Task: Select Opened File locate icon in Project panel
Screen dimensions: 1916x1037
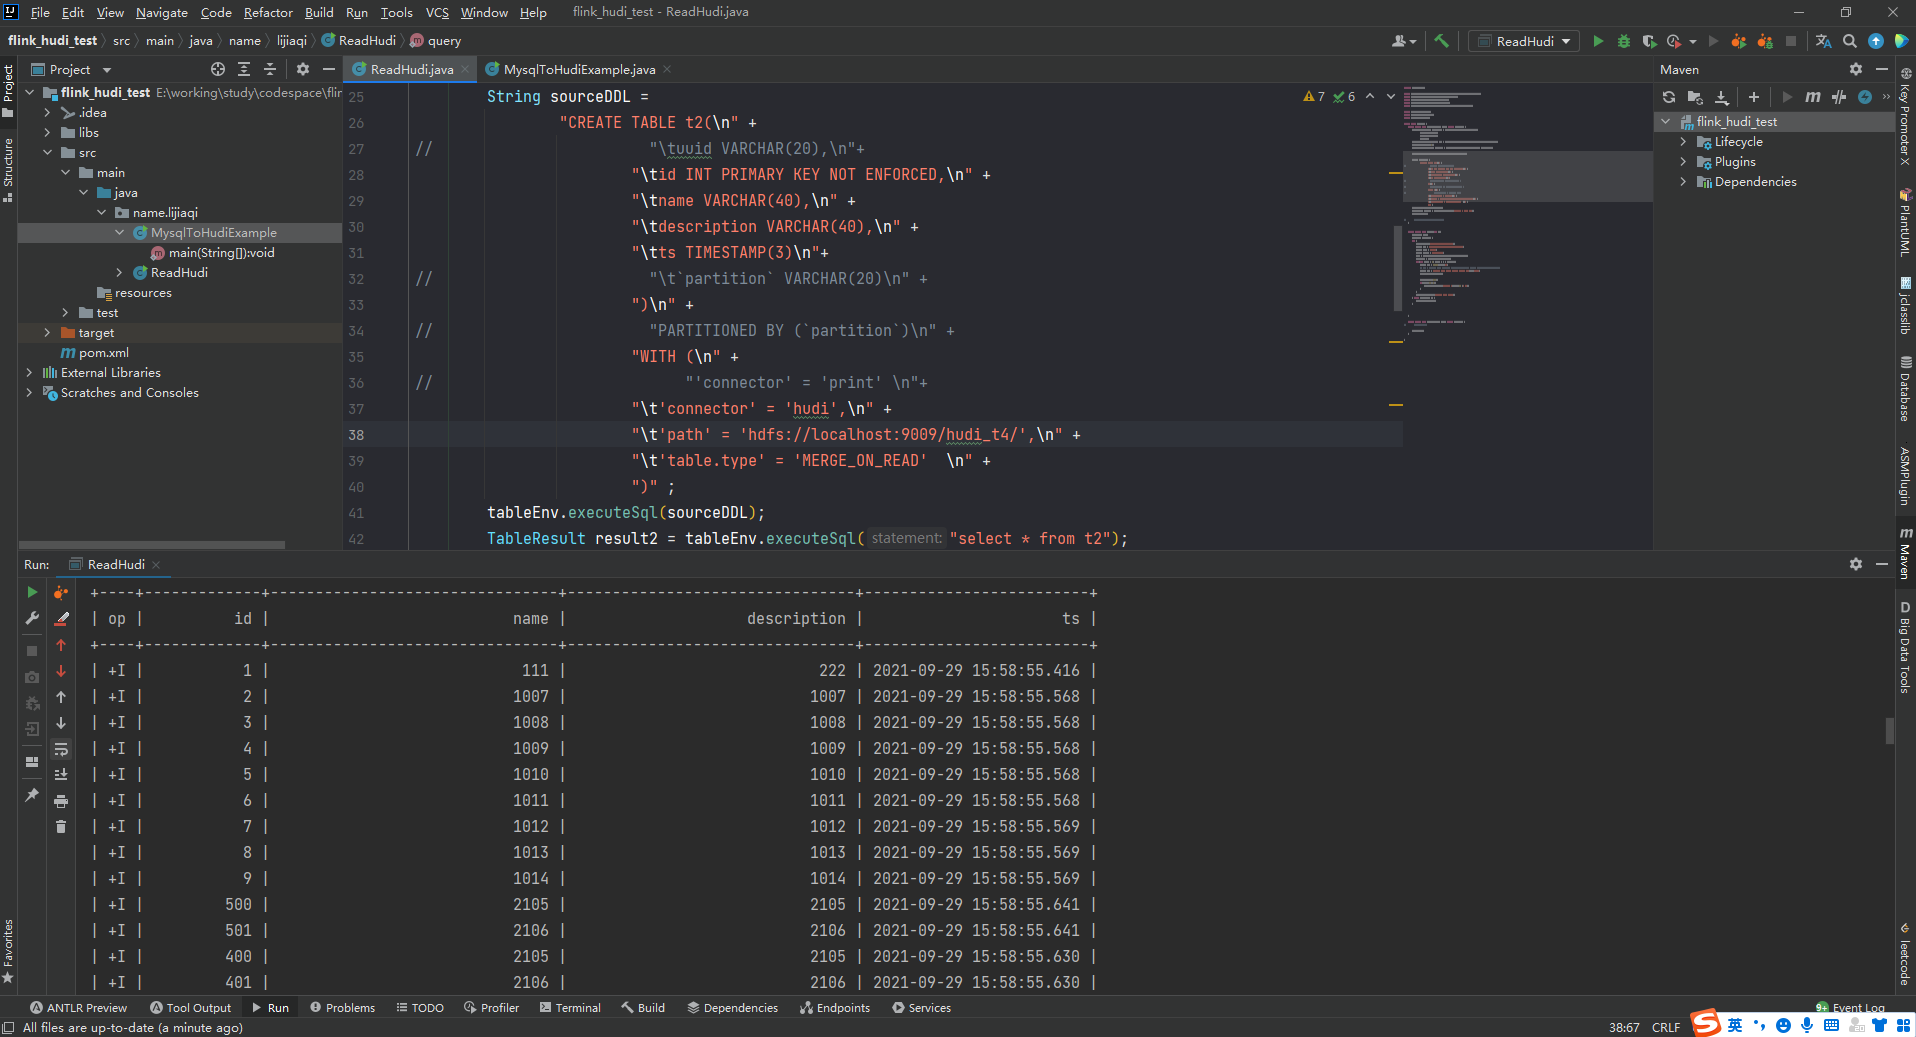Action: tap(218, 69)
